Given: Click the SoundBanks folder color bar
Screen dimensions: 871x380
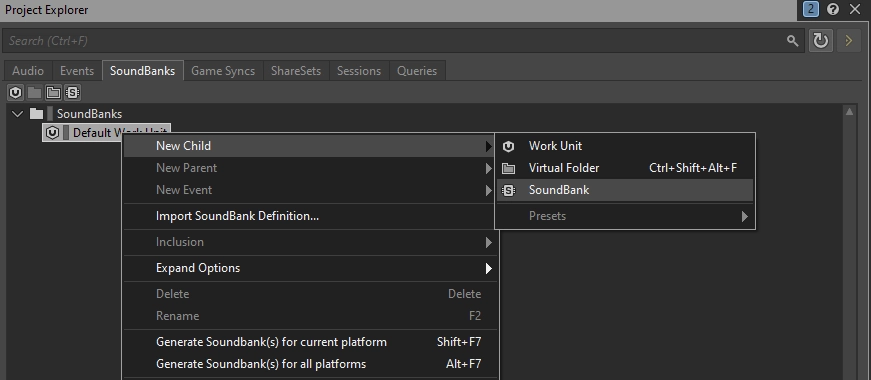Looking at the screenshot, I should tap(50, 114).
